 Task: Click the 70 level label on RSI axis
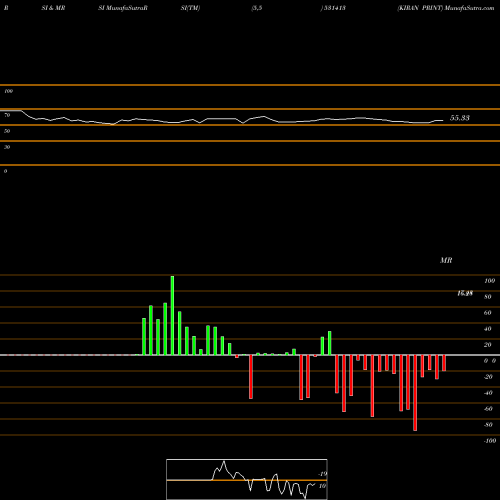(x=7, y=115)
